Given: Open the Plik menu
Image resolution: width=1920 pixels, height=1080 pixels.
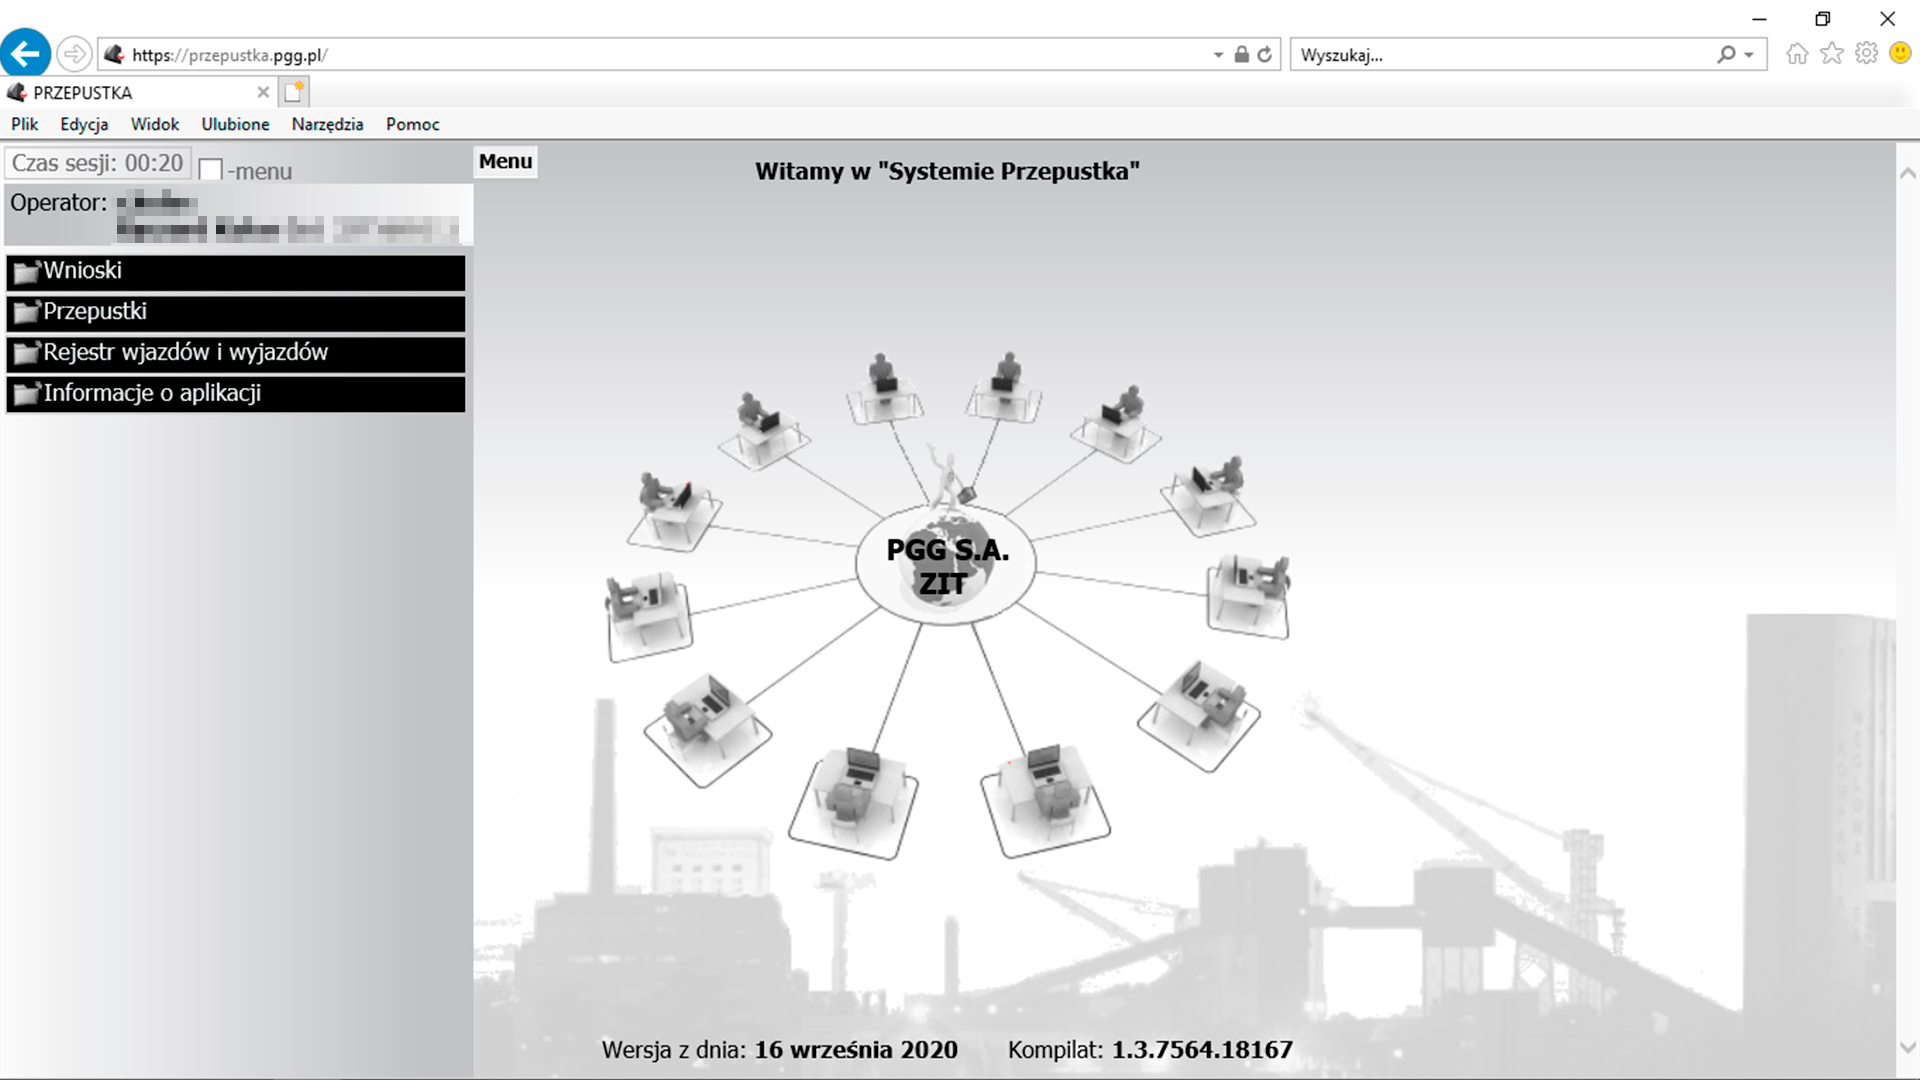Looking at the screenshot, I should coord(25,124).
